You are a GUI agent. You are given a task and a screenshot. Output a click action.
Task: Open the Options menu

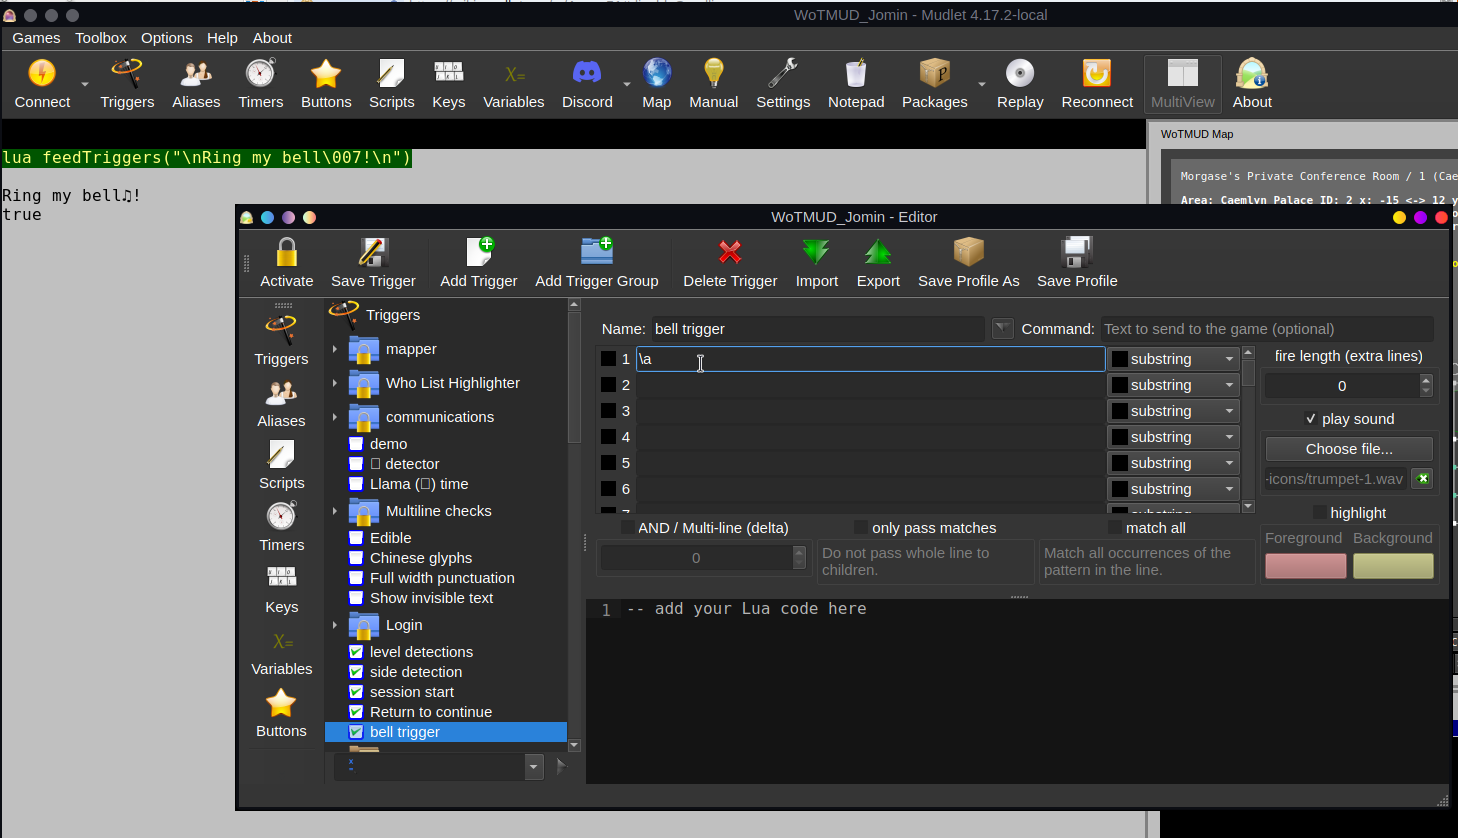[166, 38]
